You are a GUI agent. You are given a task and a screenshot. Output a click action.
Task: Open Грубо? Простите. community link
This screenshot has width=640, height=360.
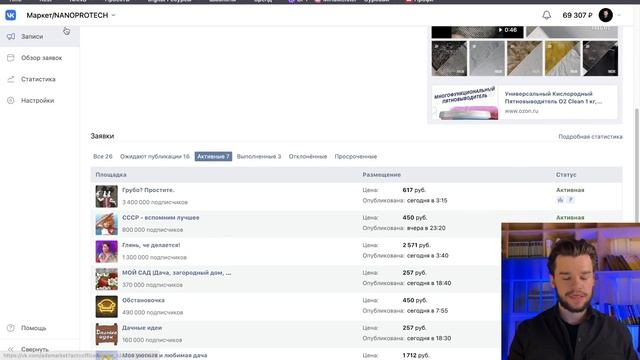(x=148, y=190)
